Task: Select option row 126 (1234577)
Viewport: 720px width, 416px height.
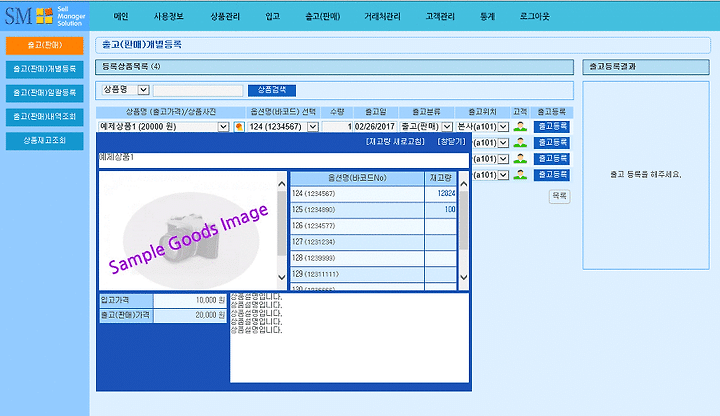Action: coord(373,226)
